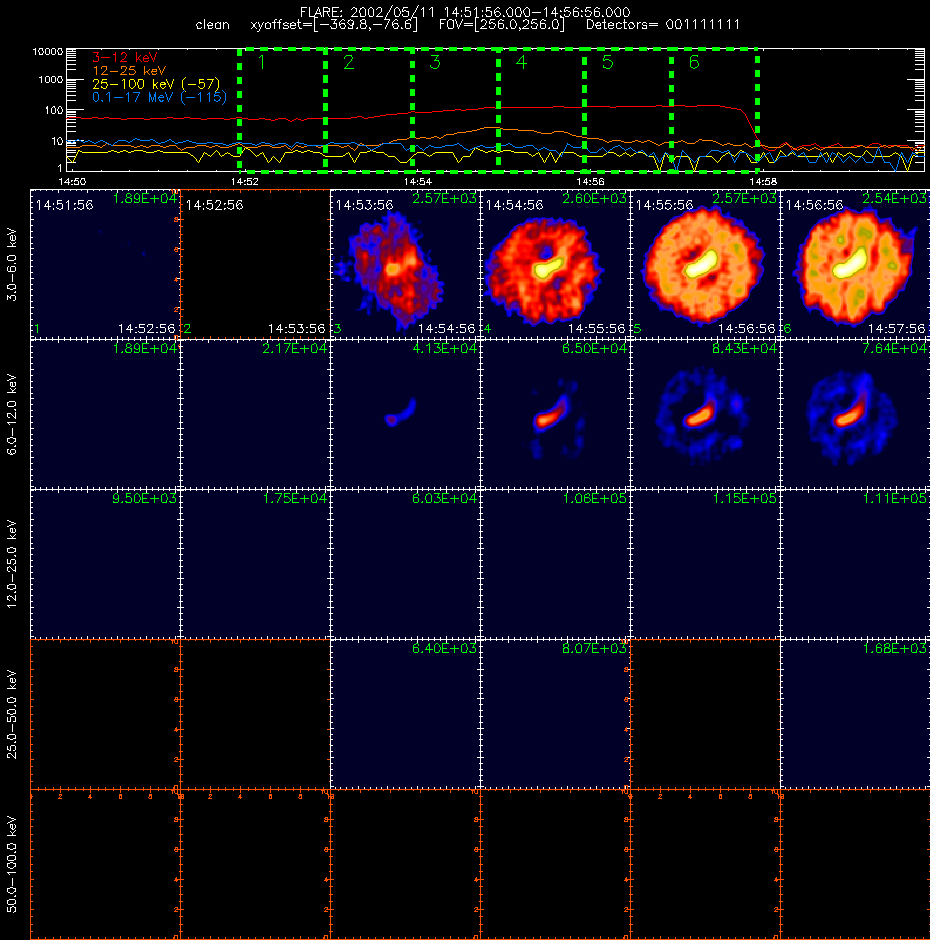
Task: Pick interval number 4 in the light curve
Action: pyautogui.click(x=521, y=62)
